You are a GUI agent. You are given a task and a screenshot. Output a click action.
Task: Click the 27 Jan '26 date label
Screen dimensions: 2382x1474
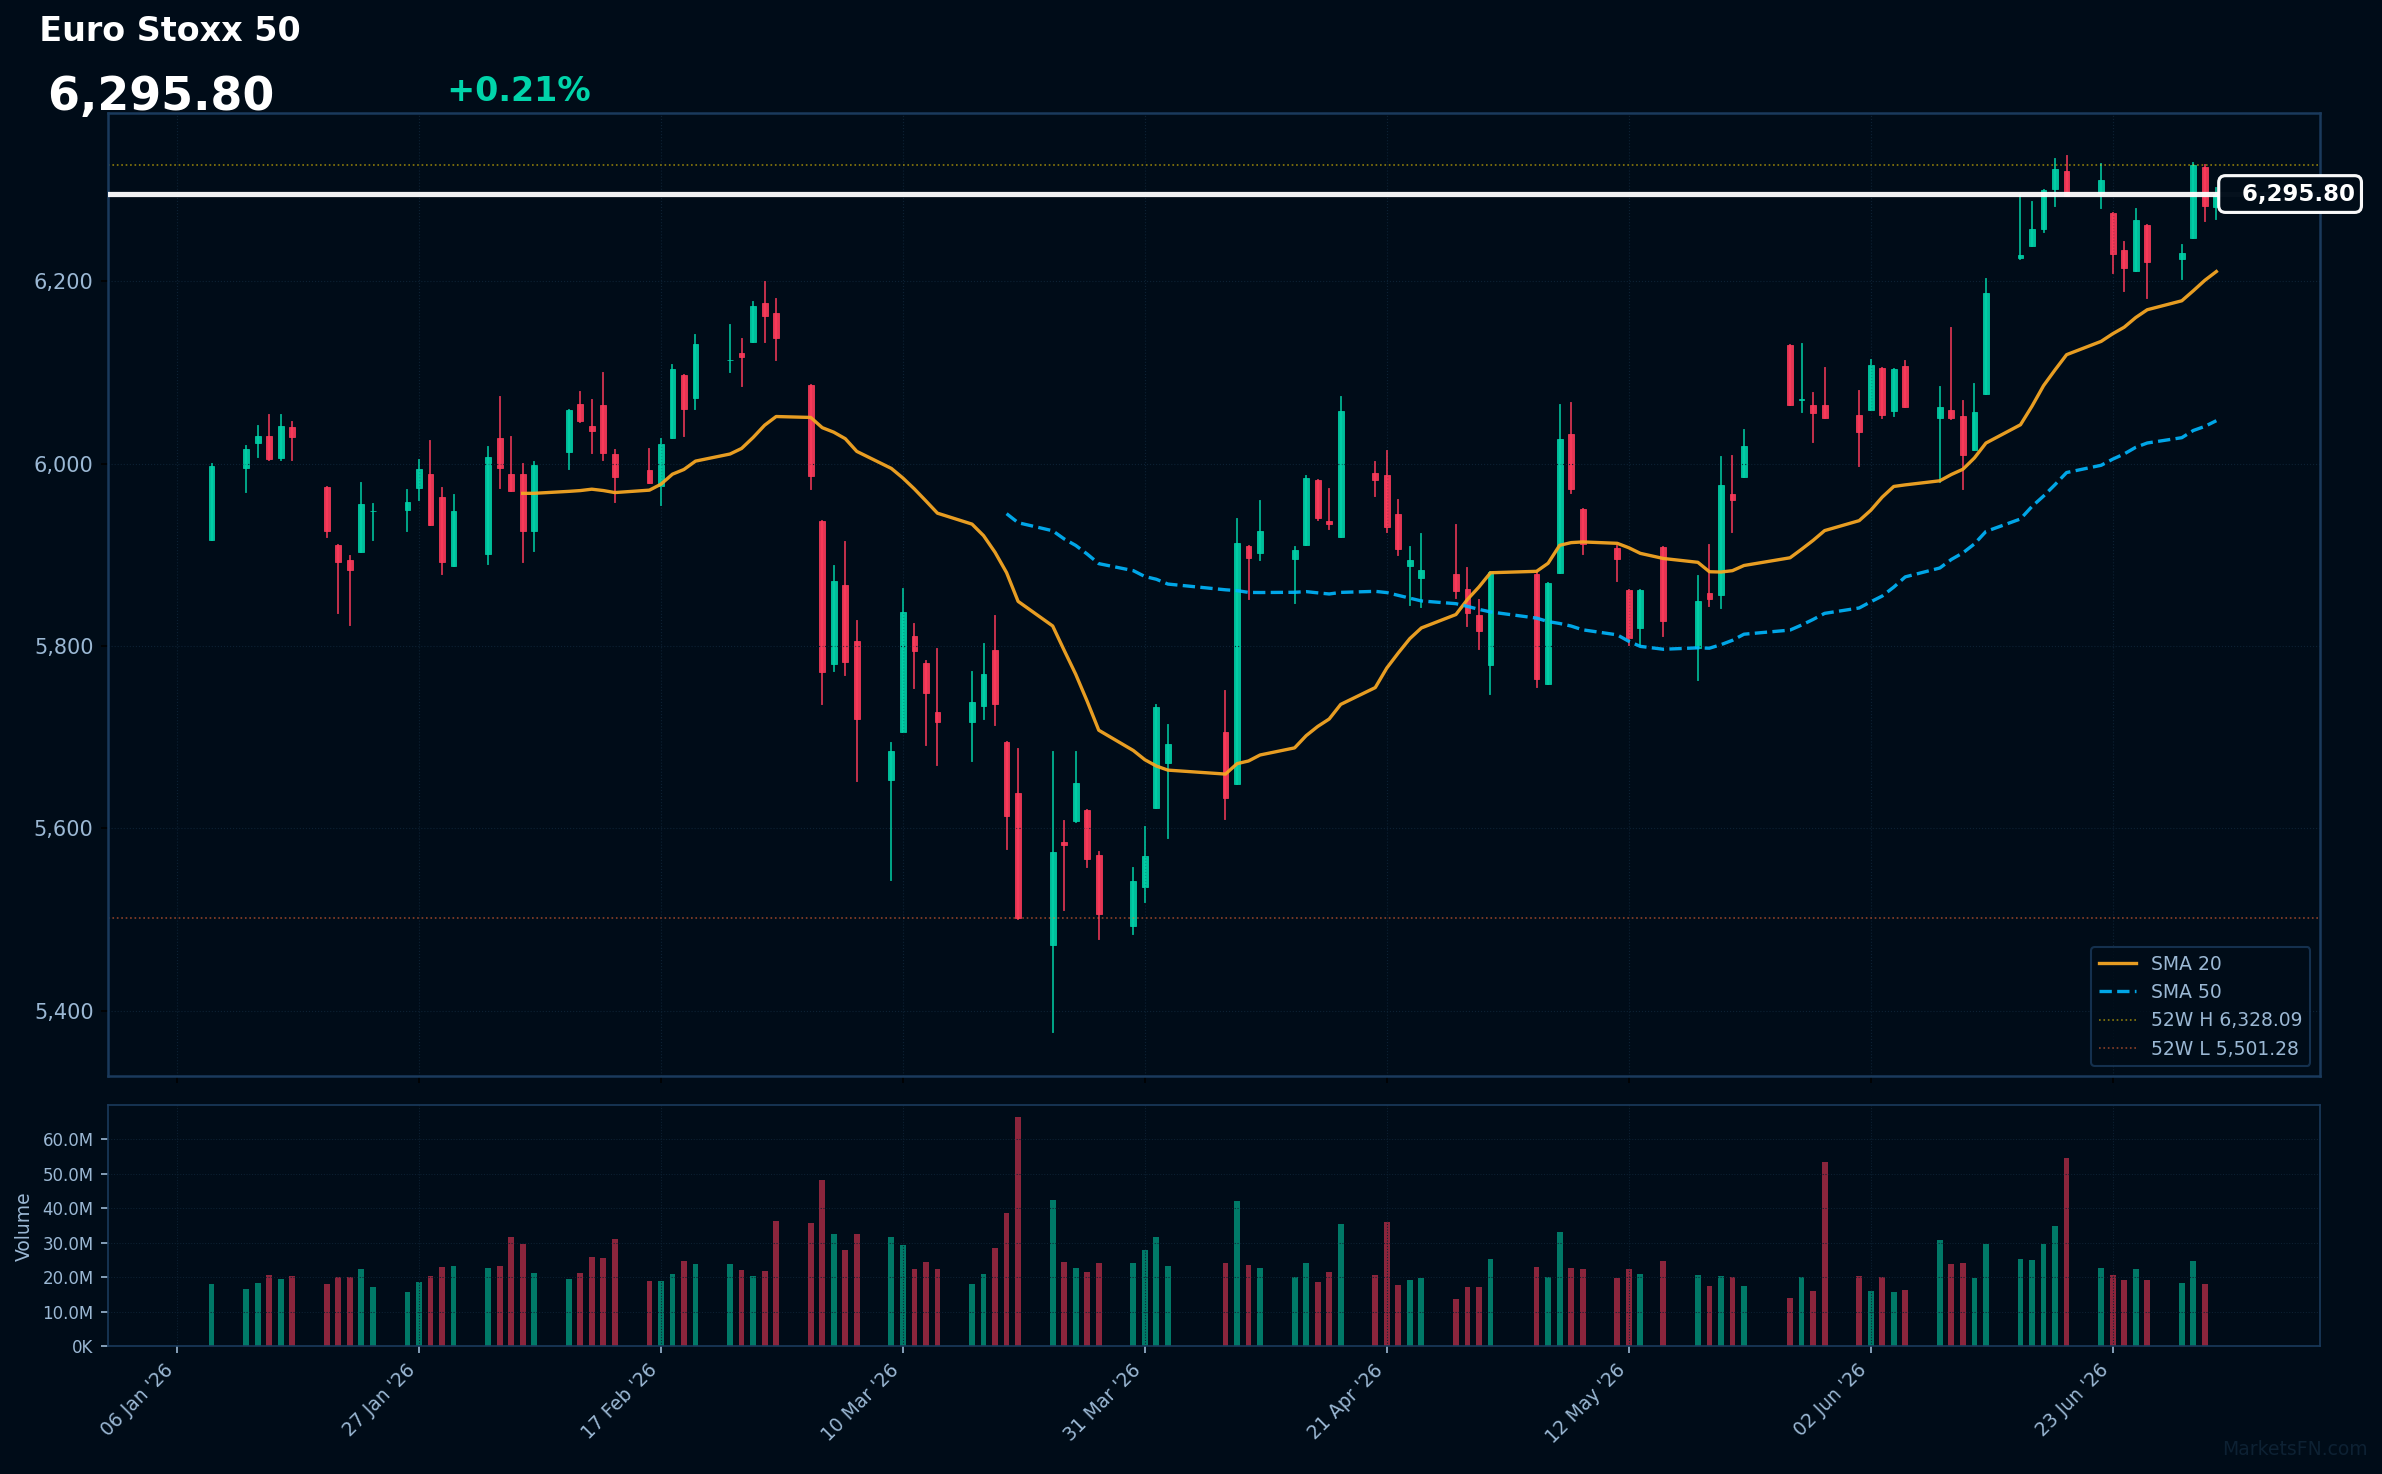(x=379, y=1399)
